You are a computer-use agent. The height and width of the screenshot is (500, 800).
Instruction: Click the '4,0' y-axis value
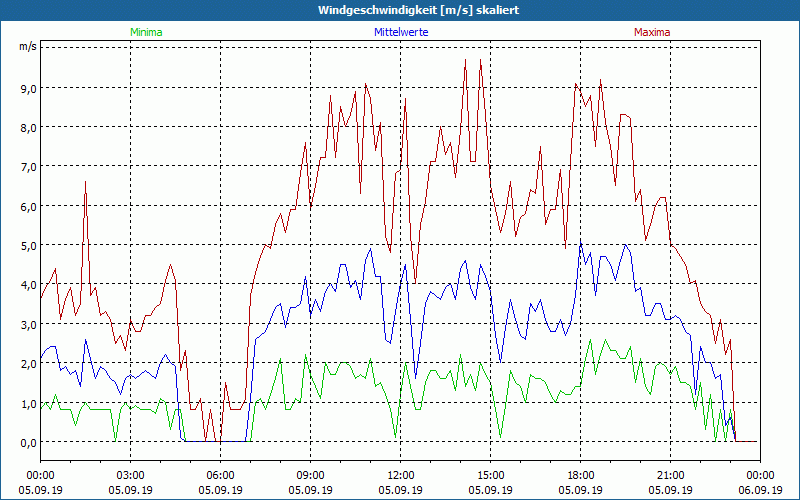point(29,285)
